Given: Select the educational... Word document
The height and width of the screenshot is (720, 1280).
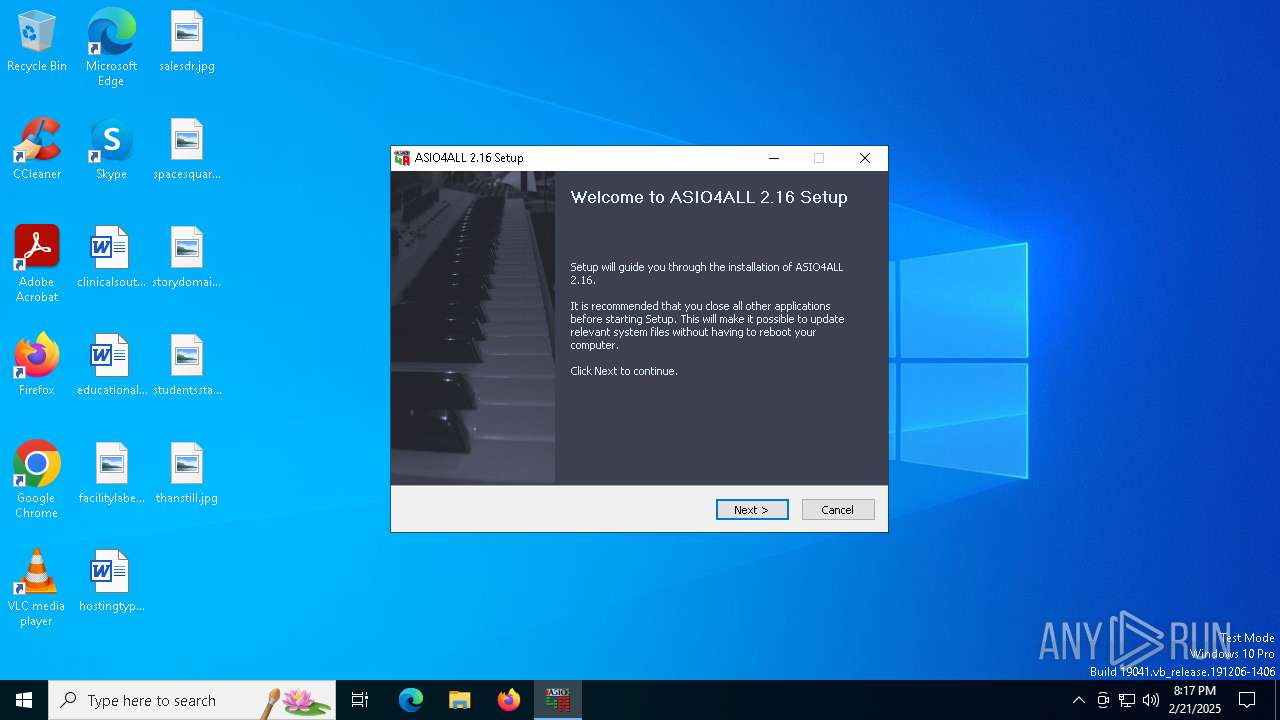Looking at the screenshot, I should click(111, 366).
